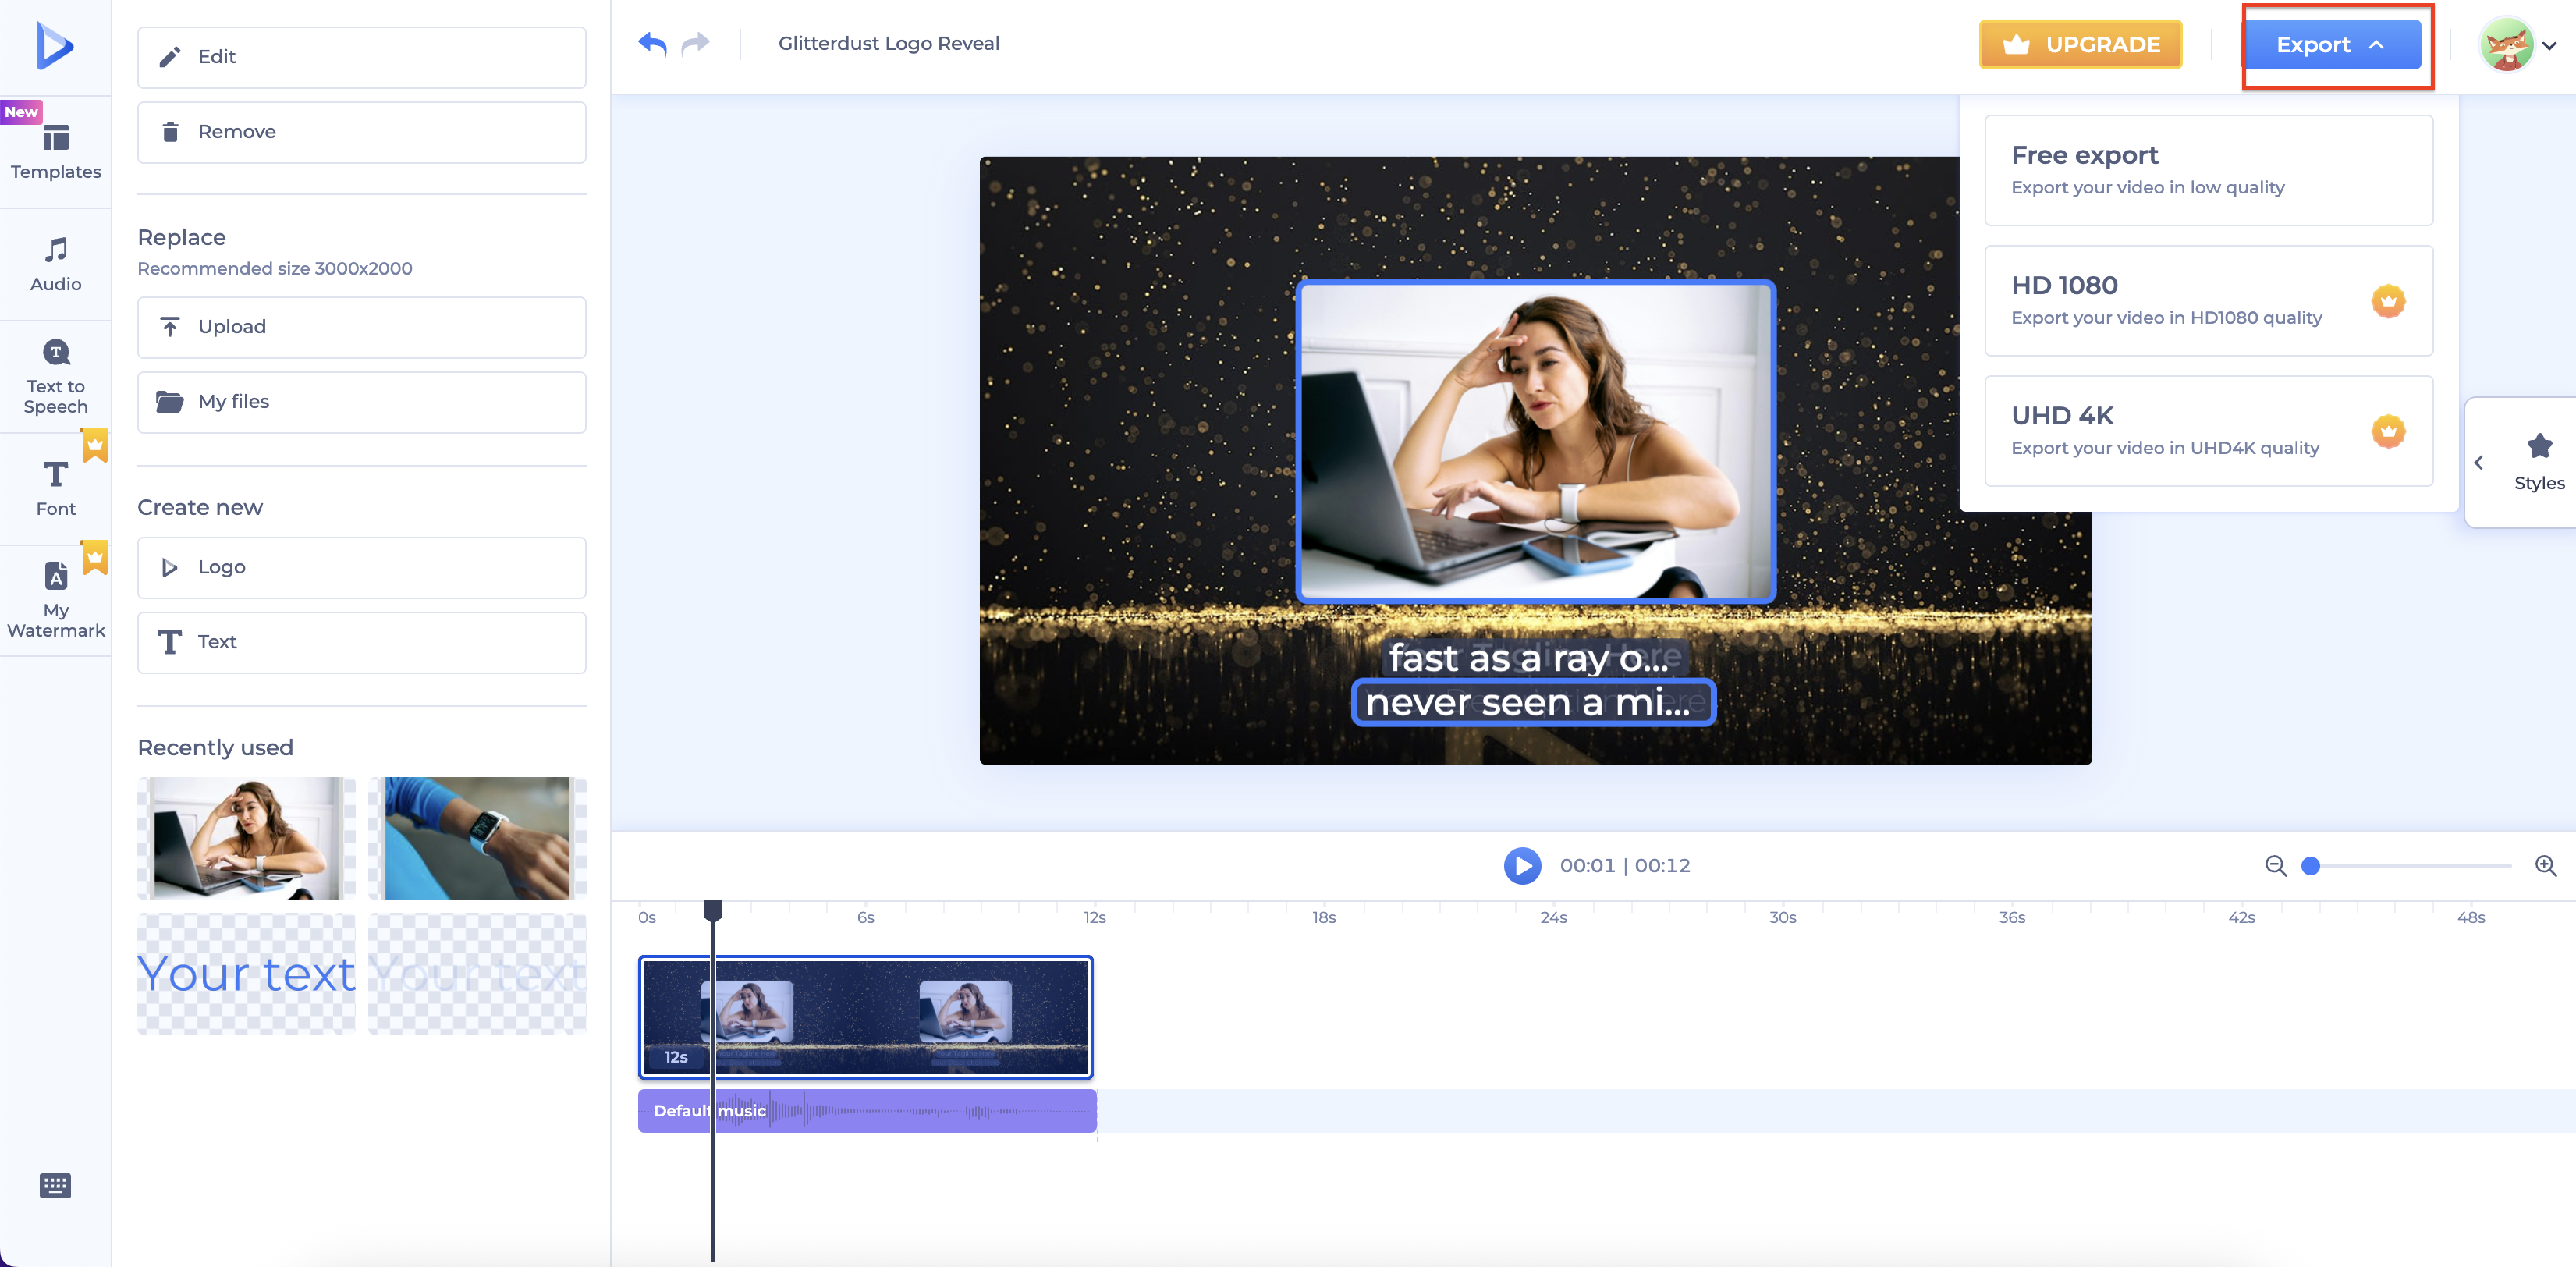Select the Text to Speech tool

[55, 375]
